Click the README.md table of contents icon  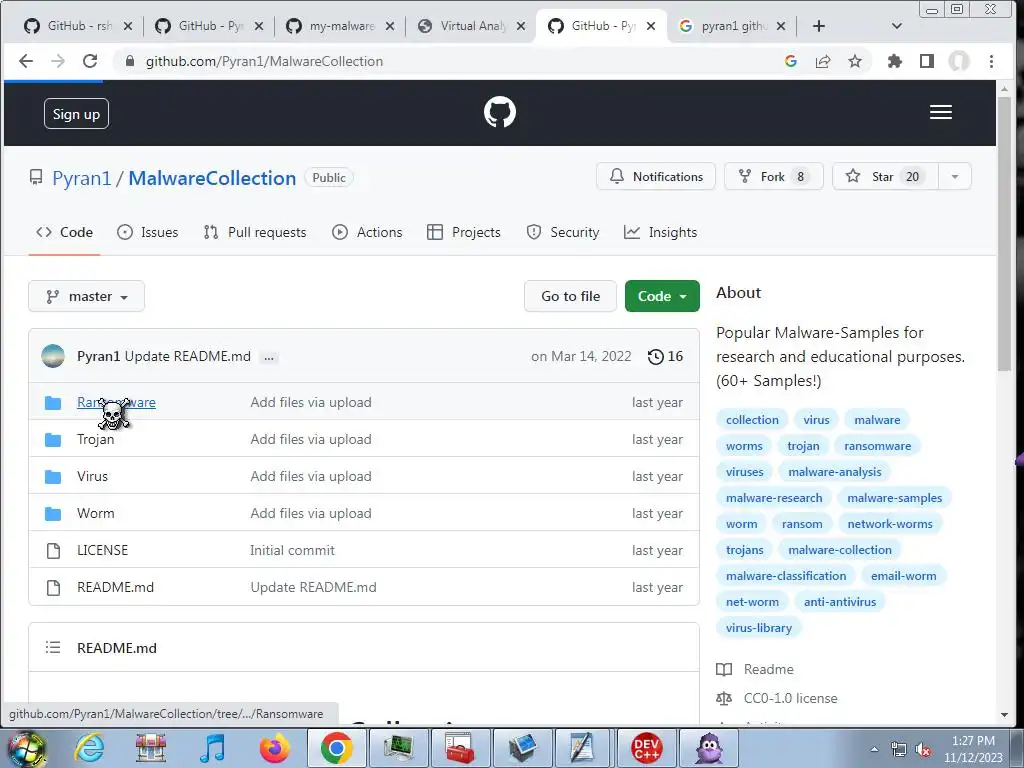click(53, 647)
